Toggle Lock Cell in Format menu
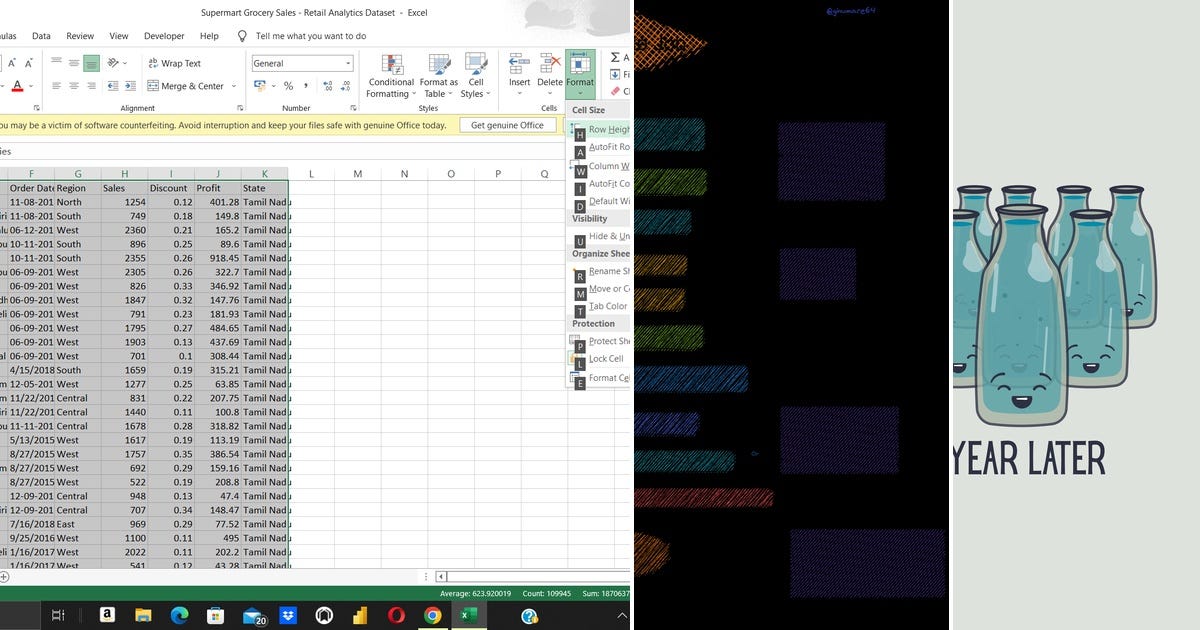 [599, 359]
